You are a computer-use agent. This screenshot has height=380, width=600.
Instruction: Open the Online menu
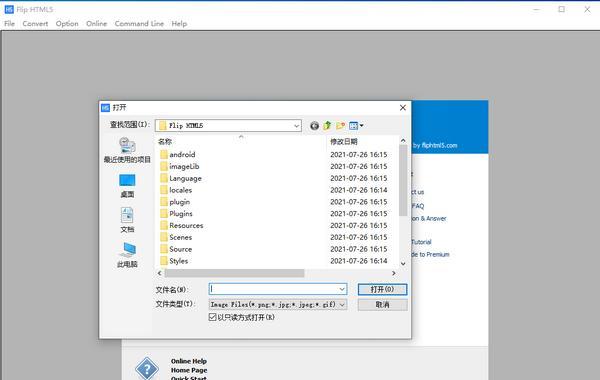(x=96, y=24)
